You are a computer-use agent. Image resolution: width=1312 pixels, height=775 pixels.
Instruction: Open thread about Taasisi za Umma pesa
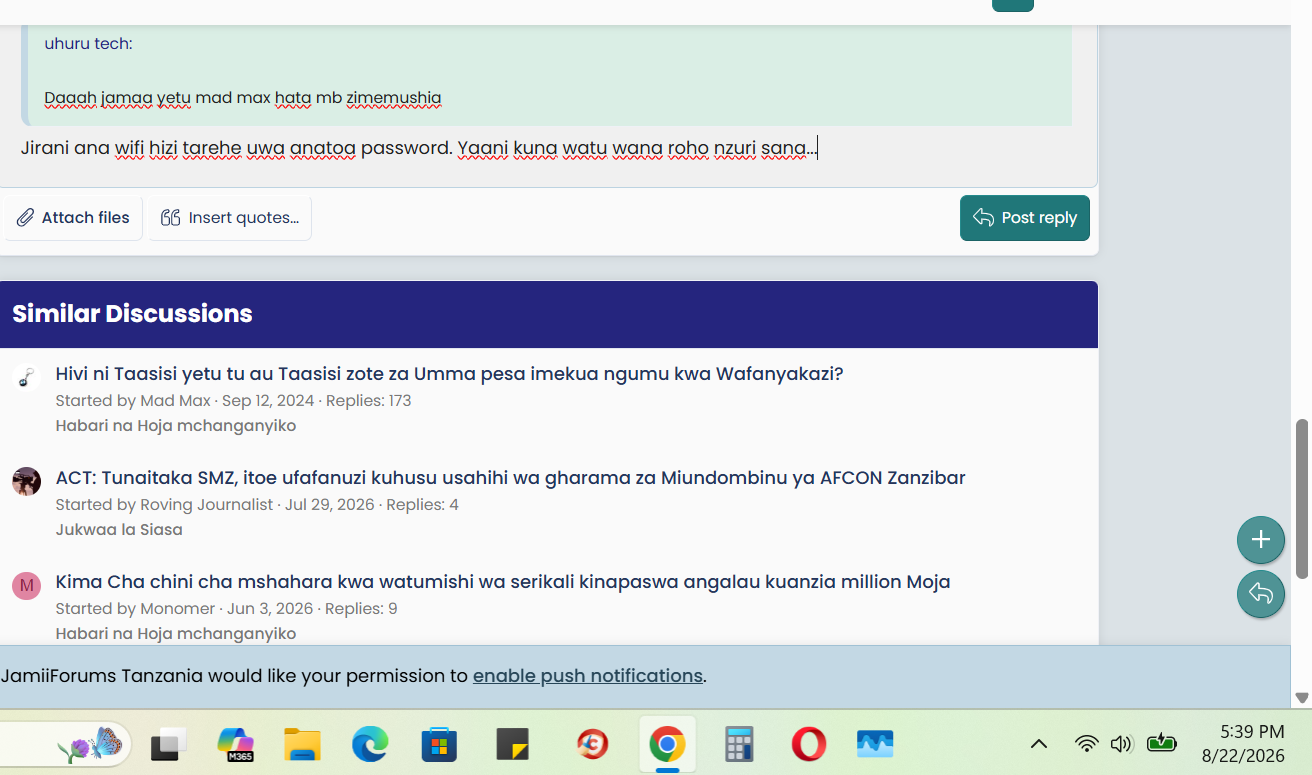[450, 374]
